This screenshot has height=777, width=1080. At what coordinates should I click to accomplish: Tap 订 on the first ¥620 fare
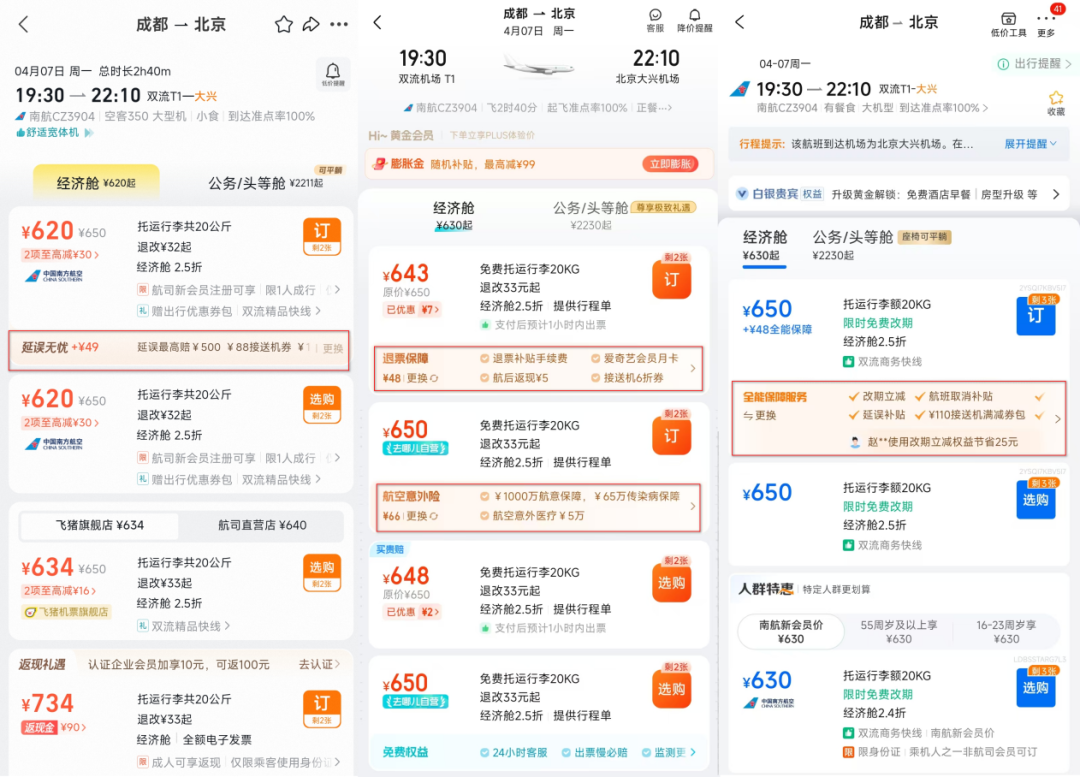322,236
